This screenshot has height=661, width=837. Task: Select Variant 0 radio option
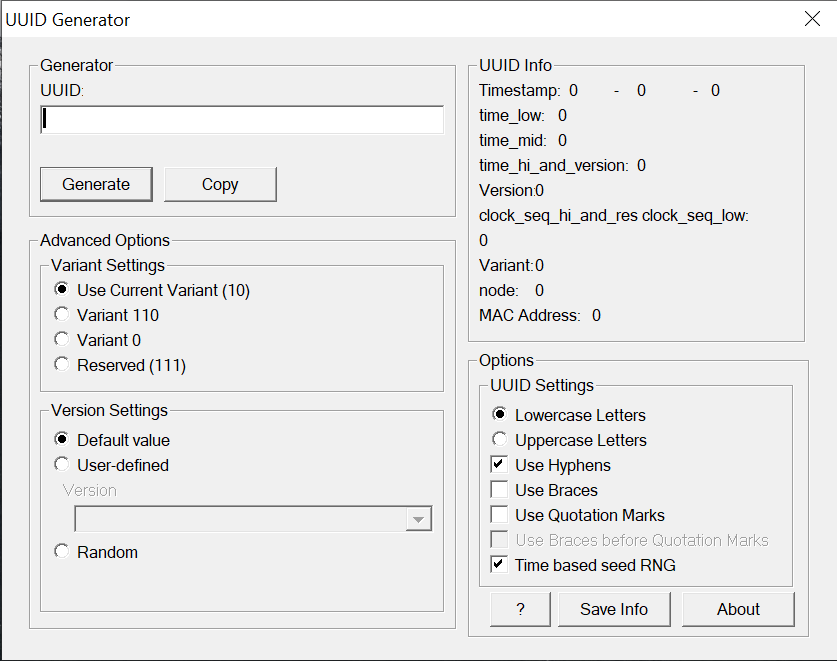[x=62, y=340]
